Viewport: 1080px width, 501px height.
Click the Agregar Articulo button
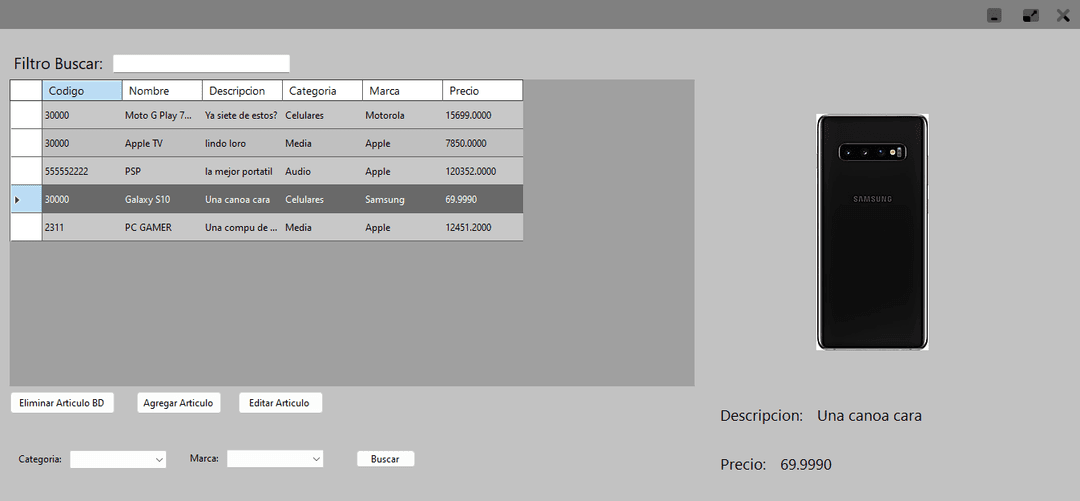(179, 403)
